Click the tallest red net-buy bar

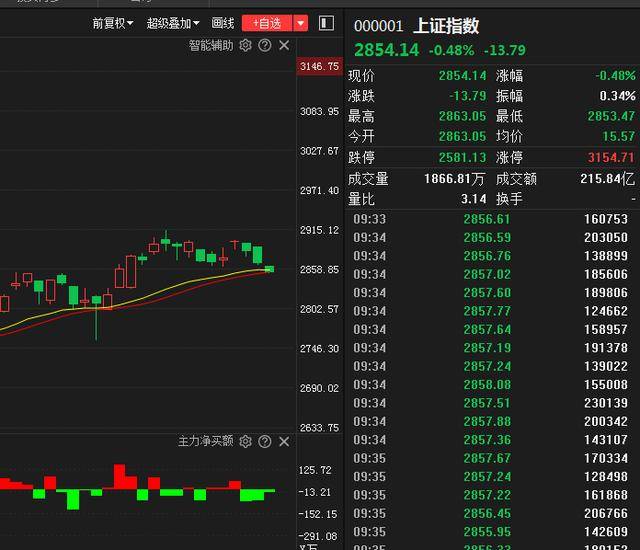coord(120,476)
